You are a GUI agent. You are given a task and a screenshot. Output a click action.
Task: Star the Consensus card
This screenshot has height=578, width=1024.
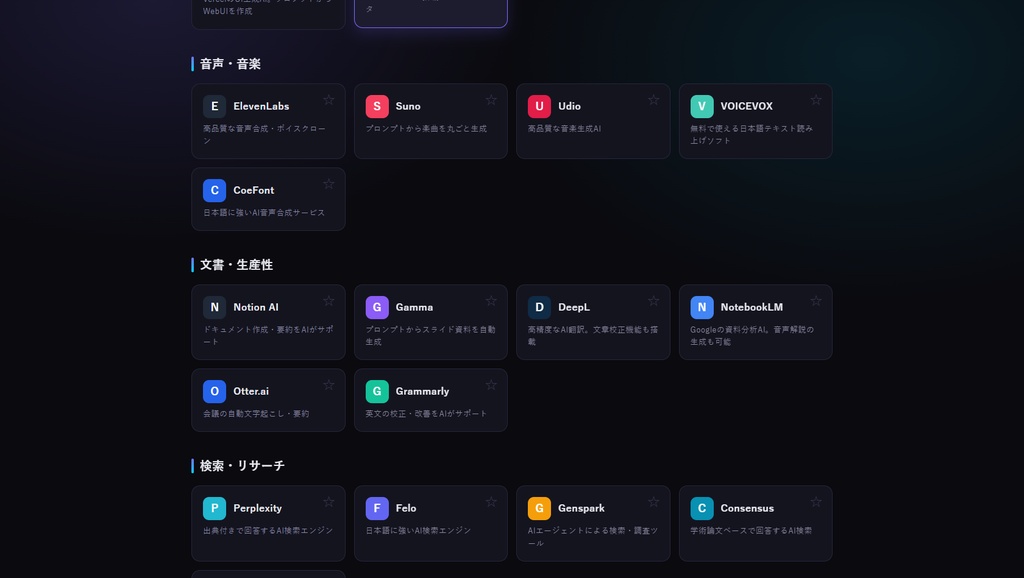(816, 502)
